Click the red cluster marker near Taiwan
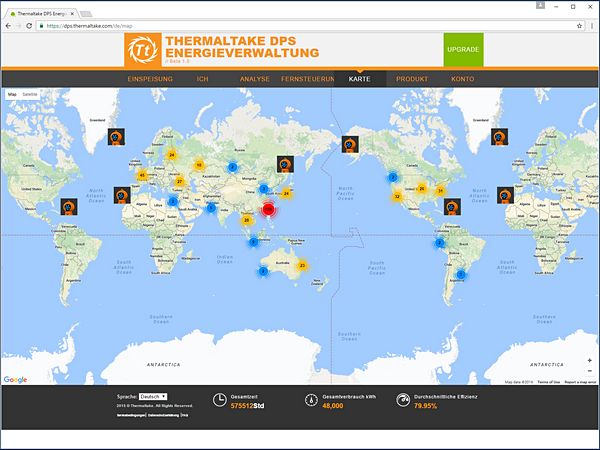Image resolution: width=600 pixels, height=450 pixels. click(268, 209)
